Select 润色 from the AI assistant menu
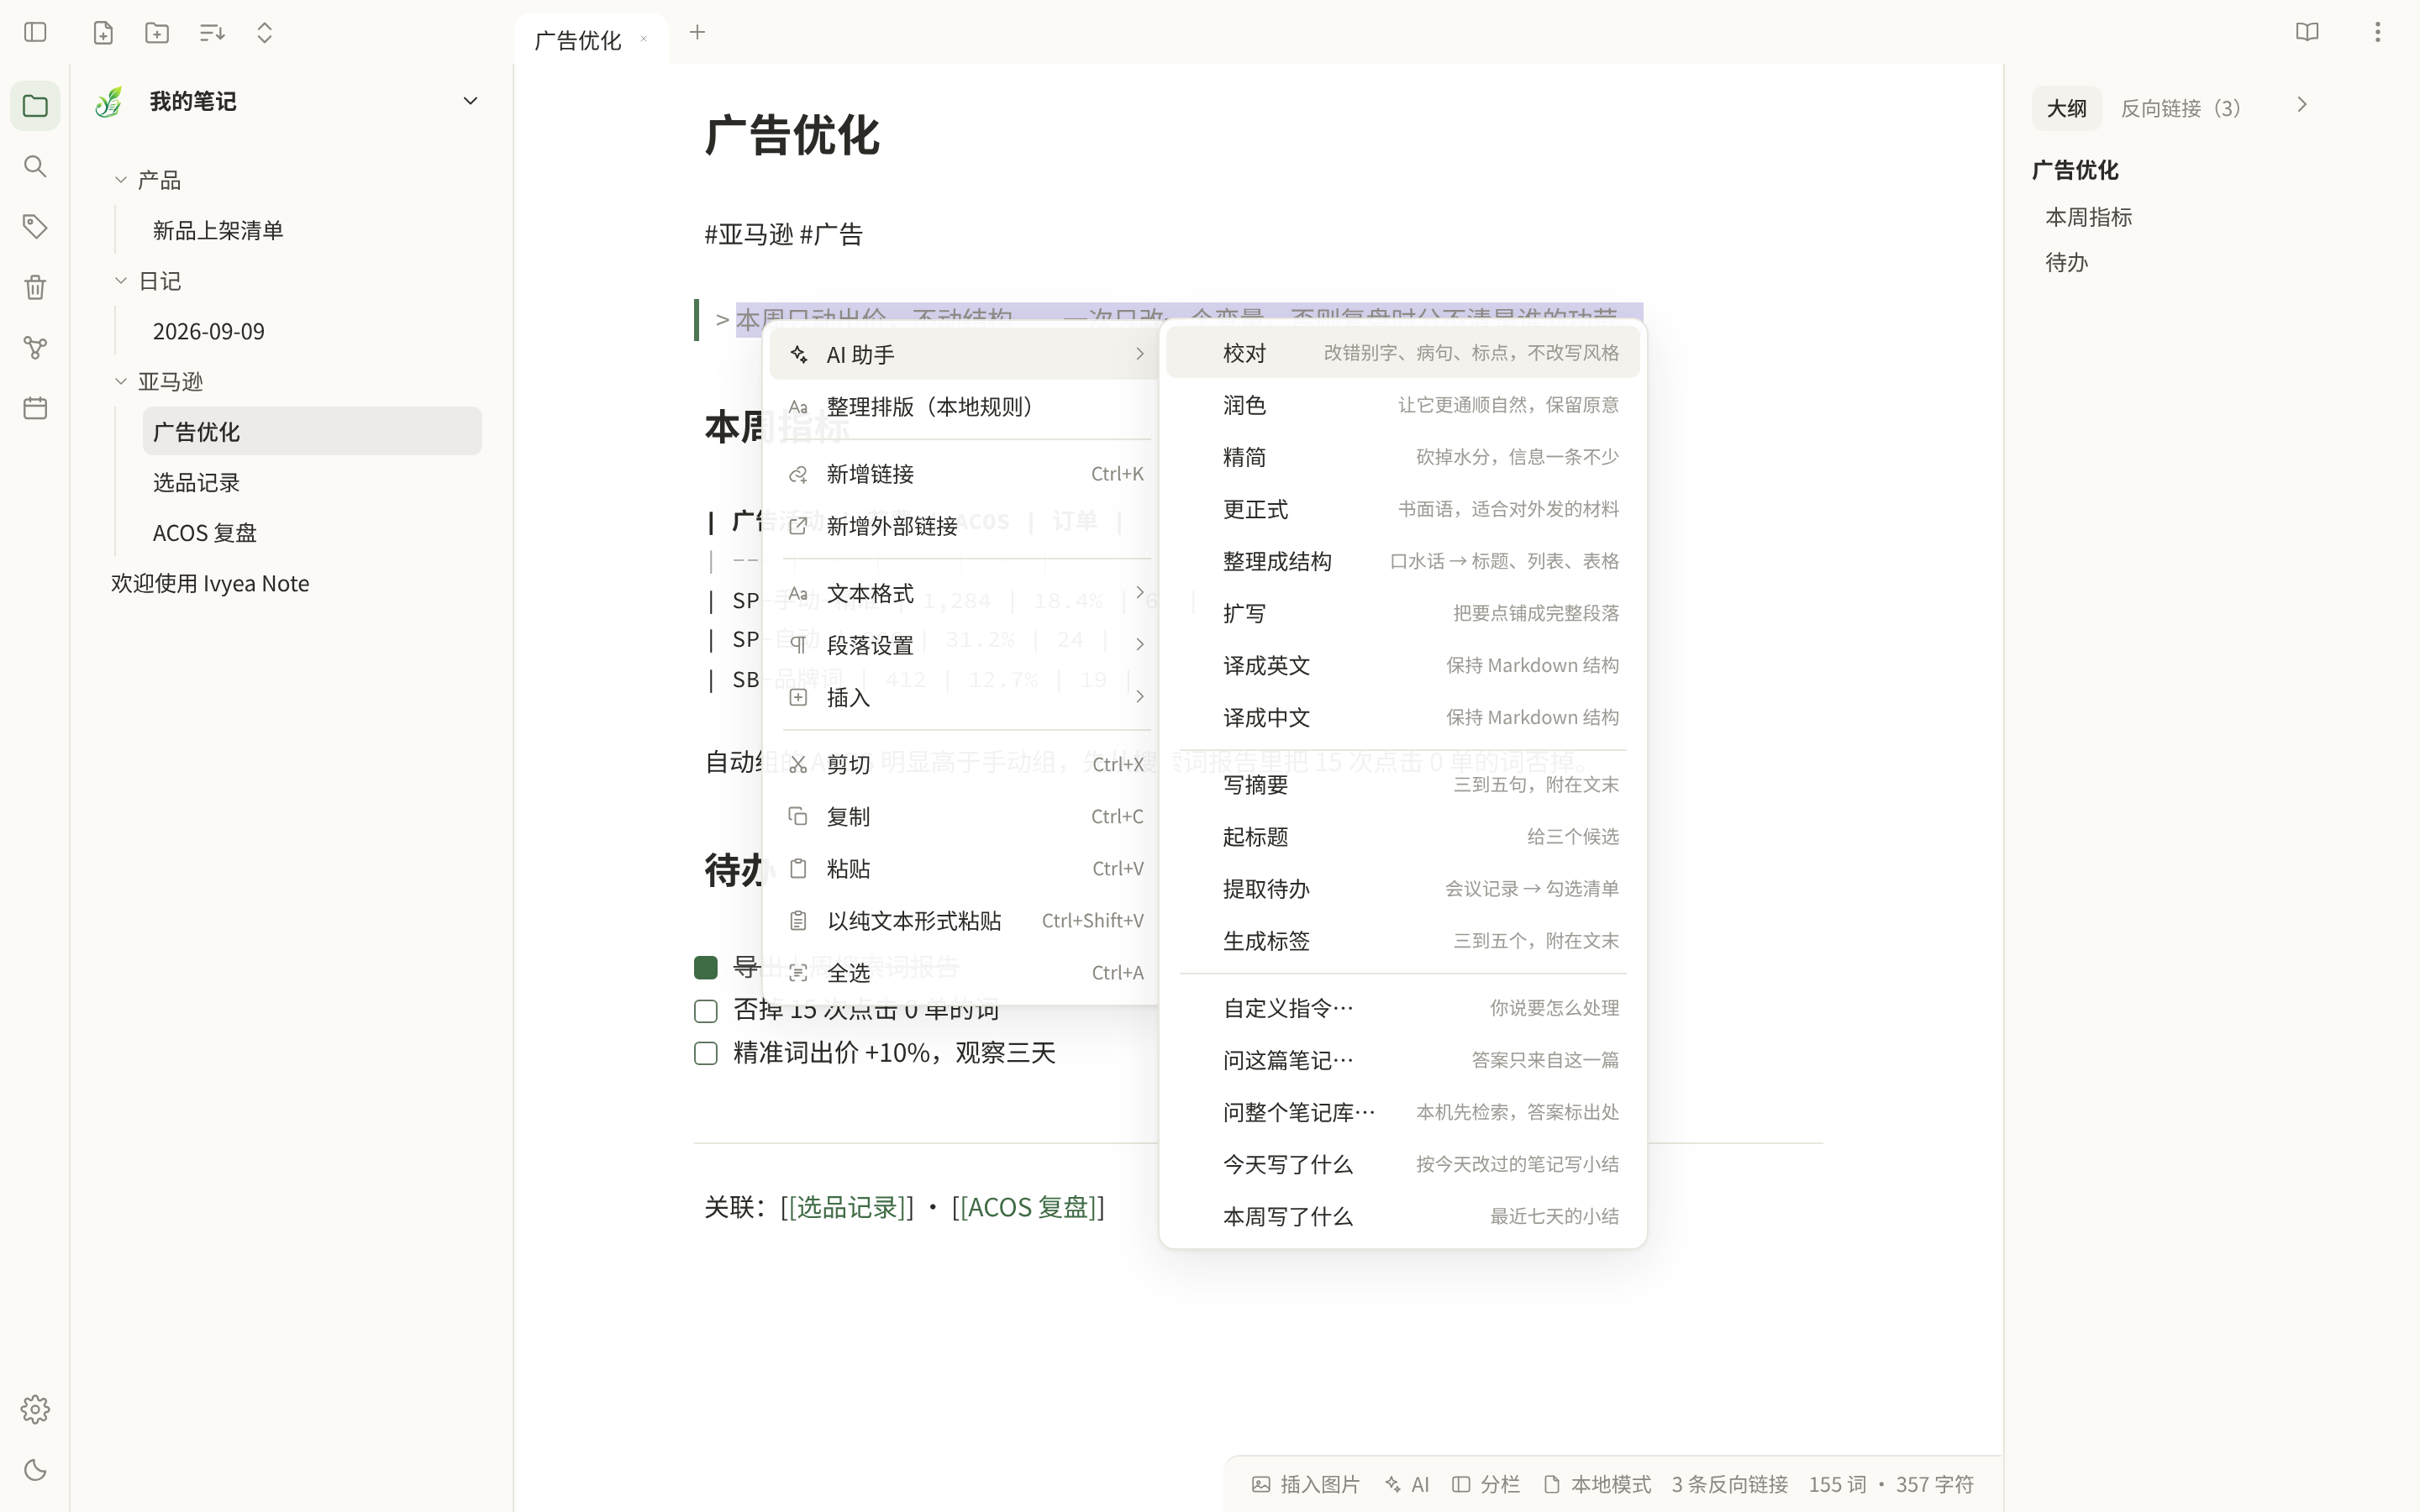The image size is (2420, 1512). (x=1403, y=405)
